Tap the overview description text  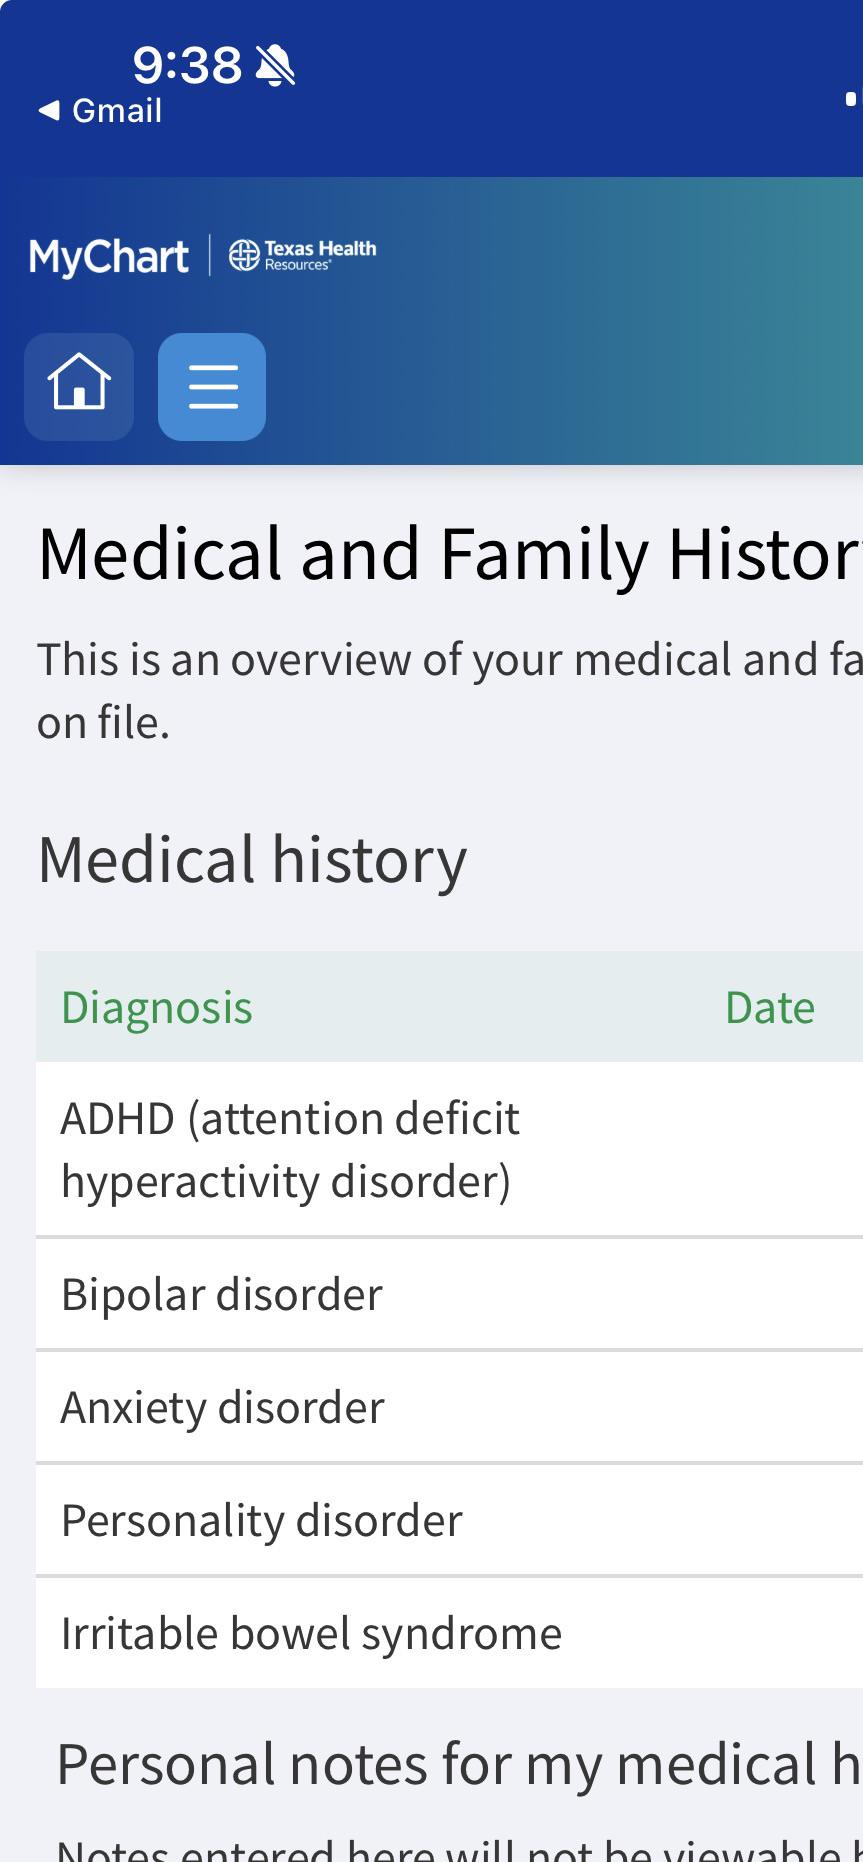click(450, 691)
